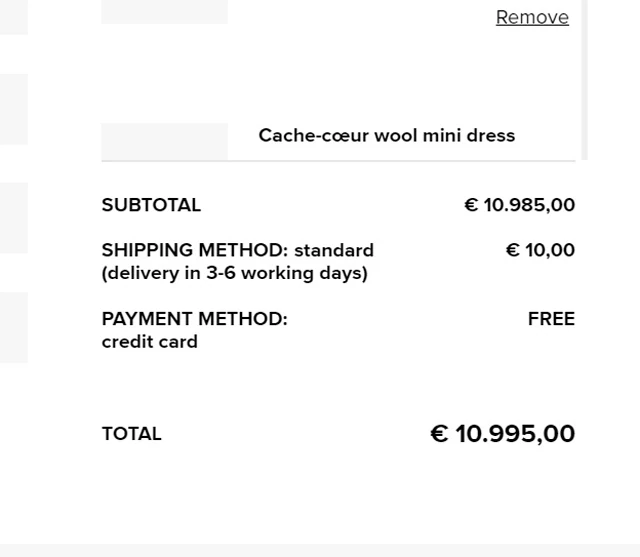The image size is (640, 557).
Task: Click the FREE payment fee value
Action: [551, 319]
